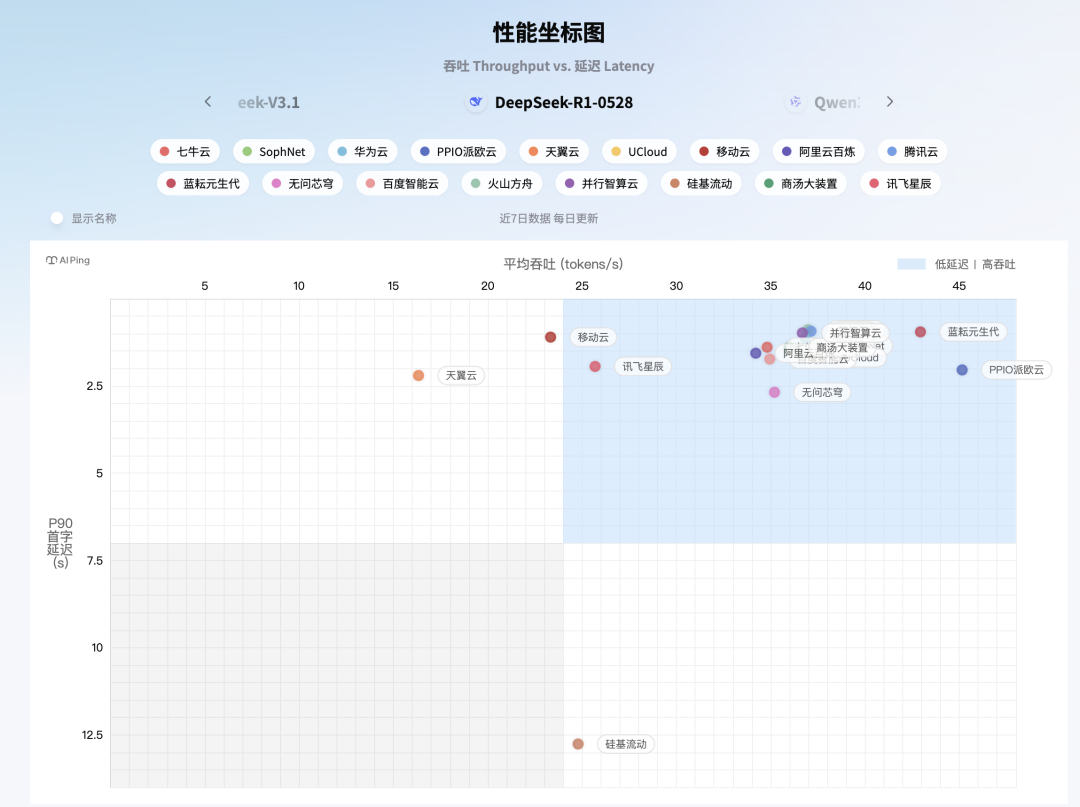Click the right chevron to next model
Image resolution: width=1080 pixels, height=807 pixels.
tap(889, 101)
